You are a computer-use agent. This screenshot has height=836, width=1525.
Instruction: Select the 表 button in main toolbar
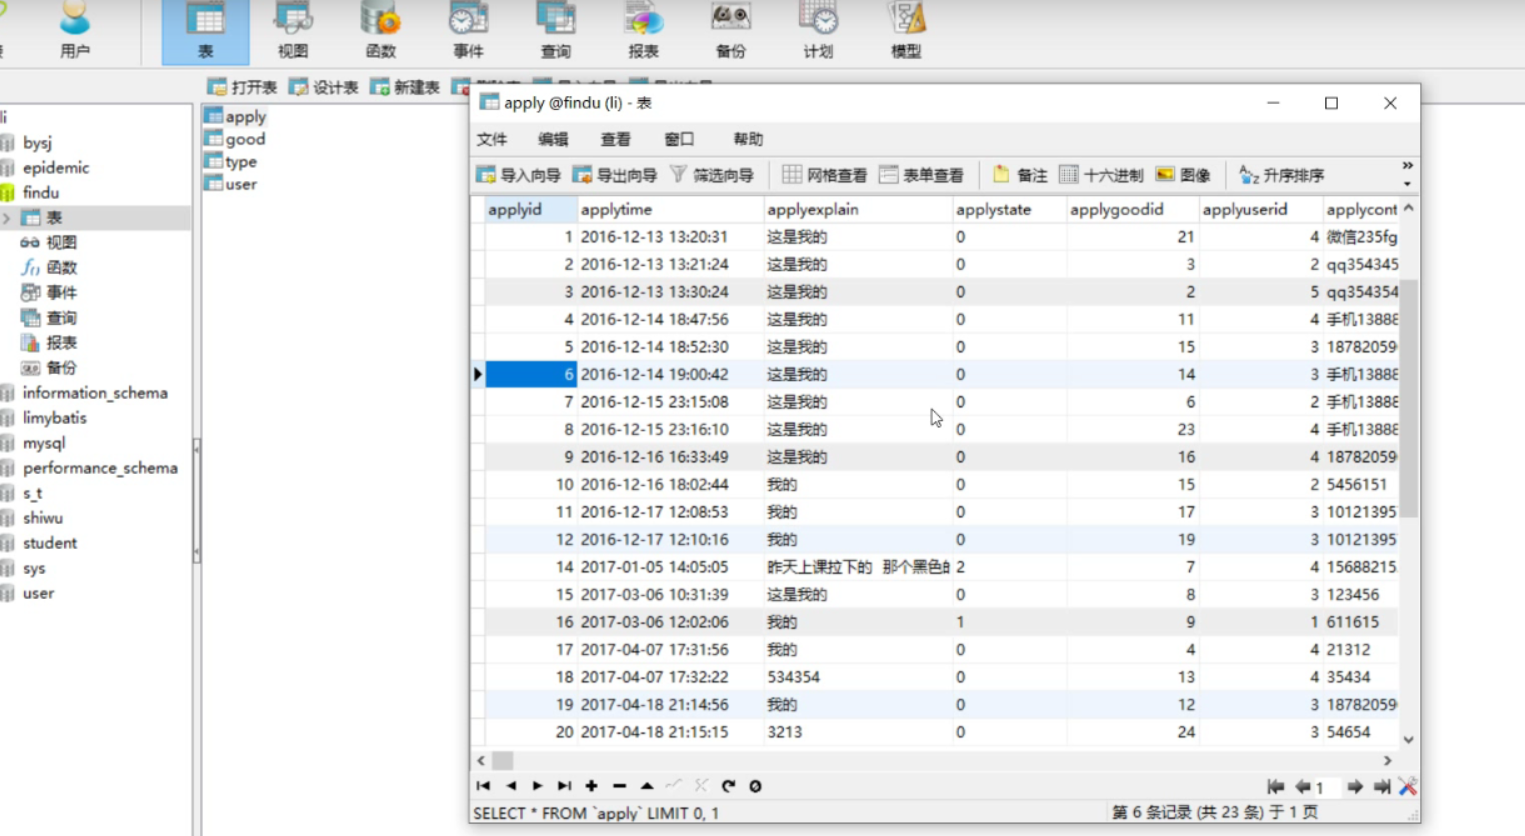[205, 32]
